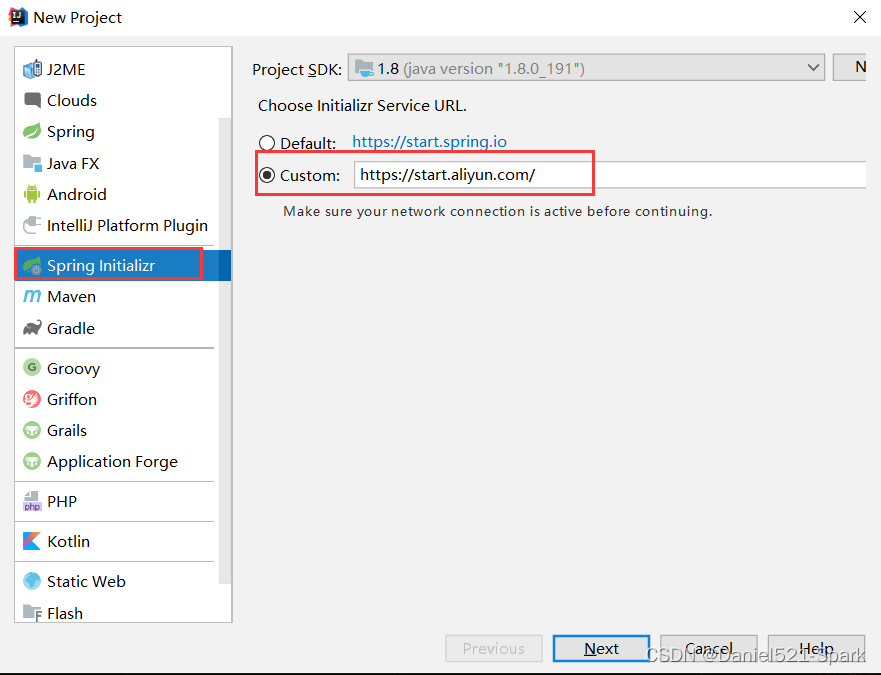
Task: Click the Groovy G icon
Action: (32, 368)
